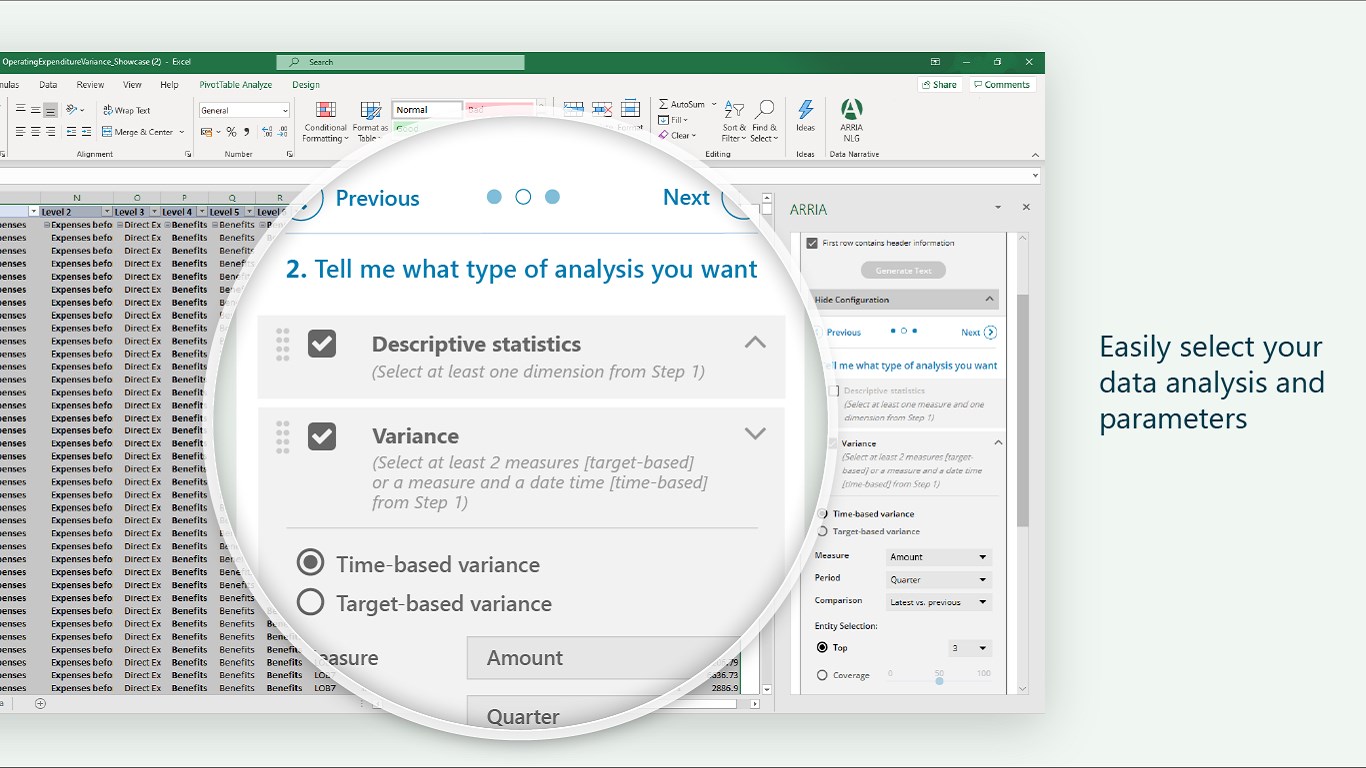This screenshot has height=768, width=1366.
Task: Open the View ribbon tab
Action: click(x=132, y=85)
